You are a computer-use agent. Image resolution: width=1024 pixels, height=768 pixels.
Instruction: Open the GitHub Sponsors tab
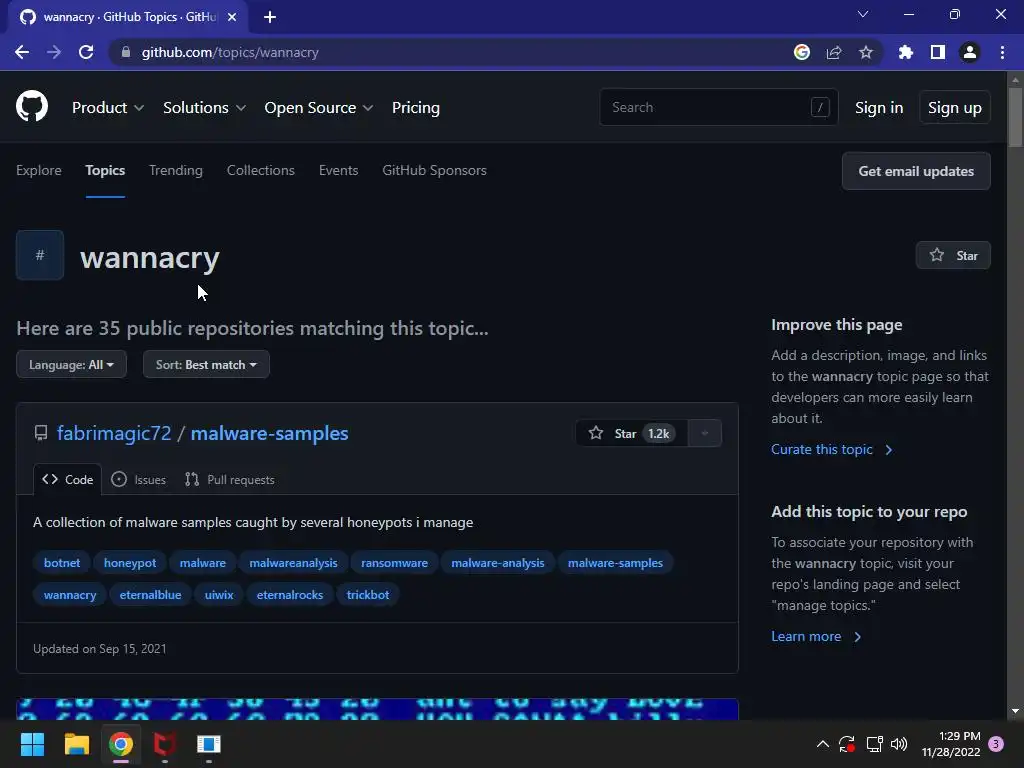pyautogui.click(x=434, y=170)
